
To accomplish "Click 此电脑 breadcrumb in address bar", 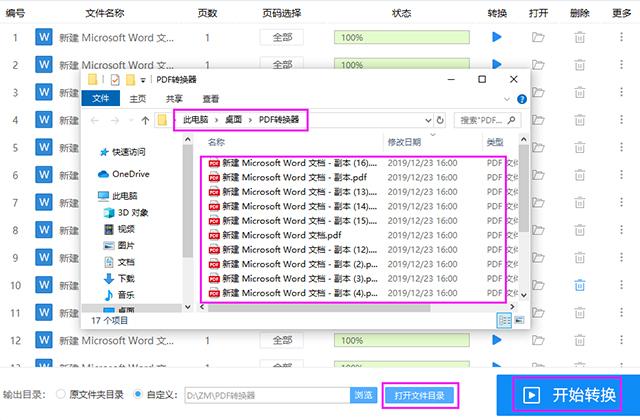I will point(196,120).
